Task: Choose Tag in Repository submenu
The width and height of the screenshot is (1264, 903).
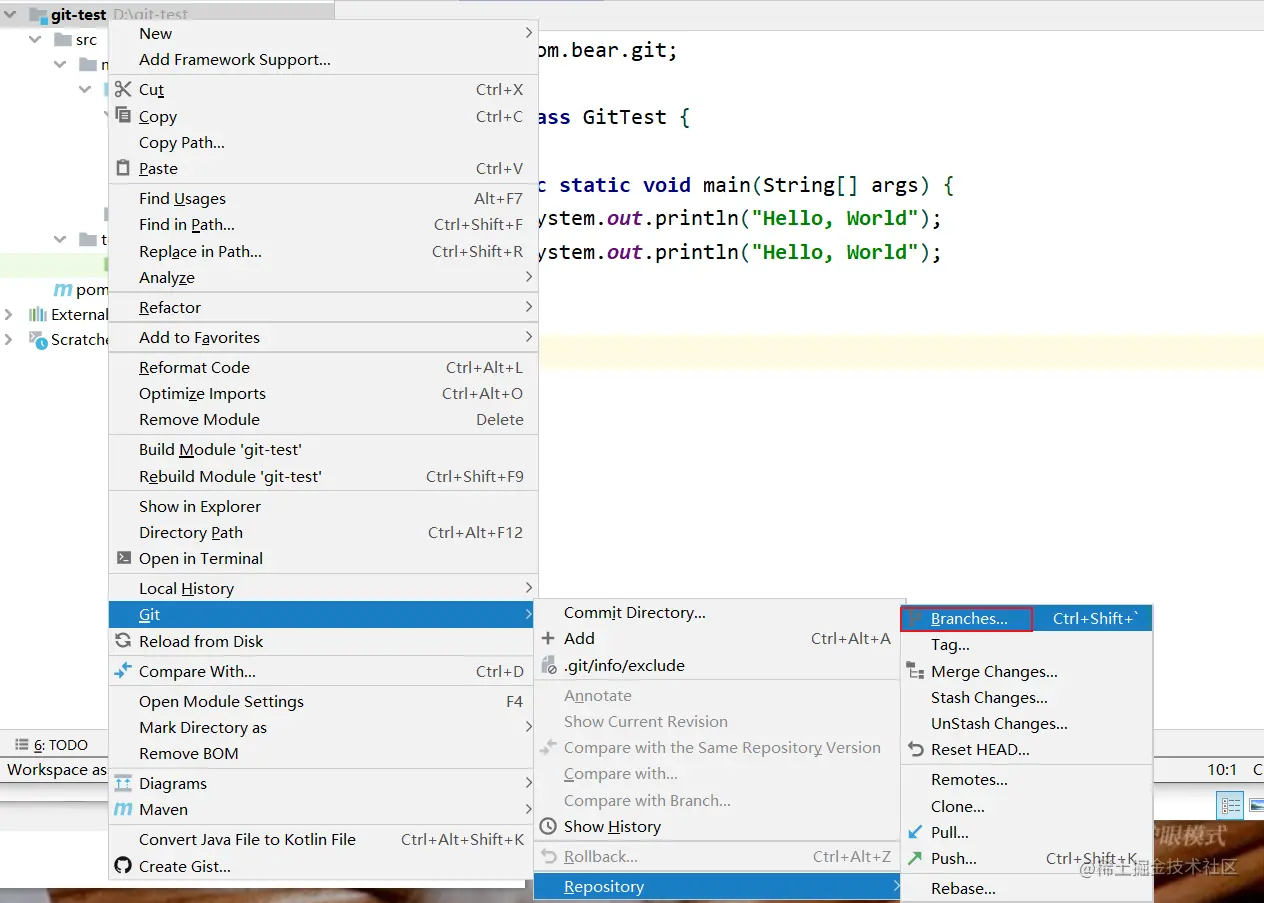Action: coord(1027,645)
